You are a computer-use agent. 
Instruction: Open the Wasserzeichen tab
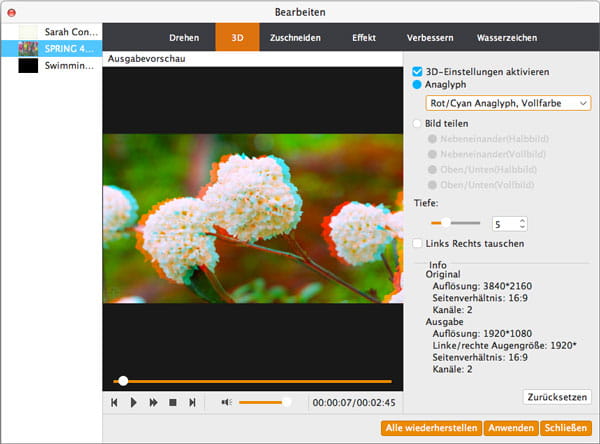[507, 38]
